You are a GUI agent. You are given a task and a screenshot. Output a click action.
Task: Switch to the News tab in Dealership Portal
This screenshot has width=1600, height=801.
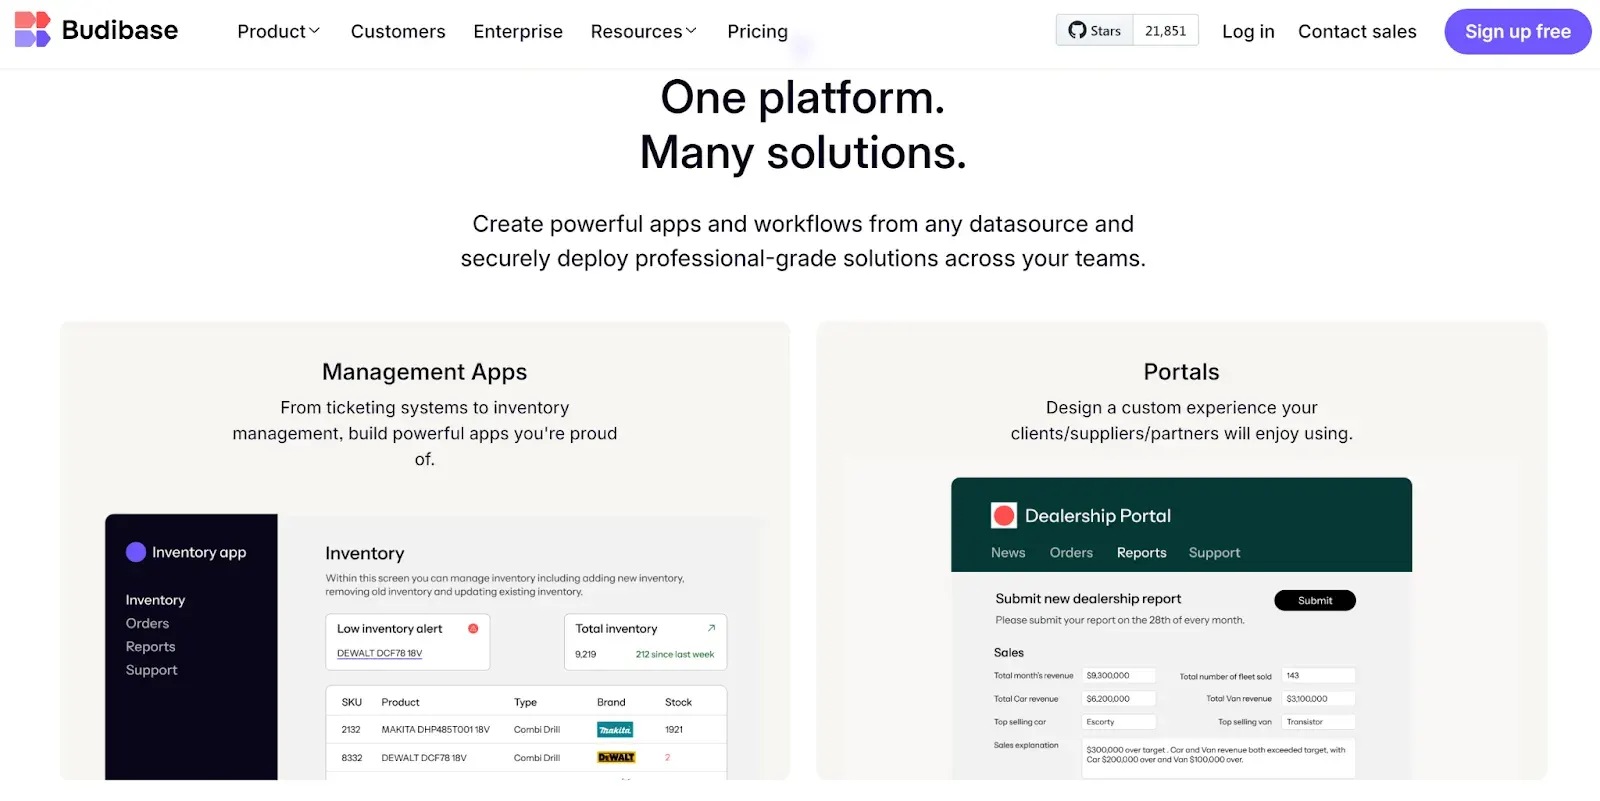(x=1008, y=552)
